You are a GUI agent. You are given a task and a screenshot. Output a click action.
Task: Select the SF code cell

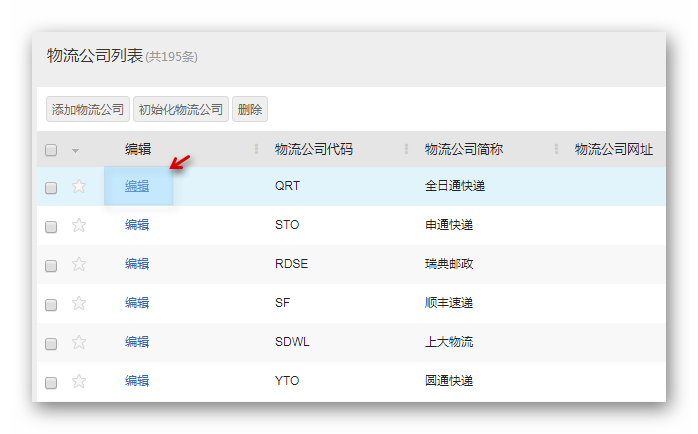coord(282,303)
